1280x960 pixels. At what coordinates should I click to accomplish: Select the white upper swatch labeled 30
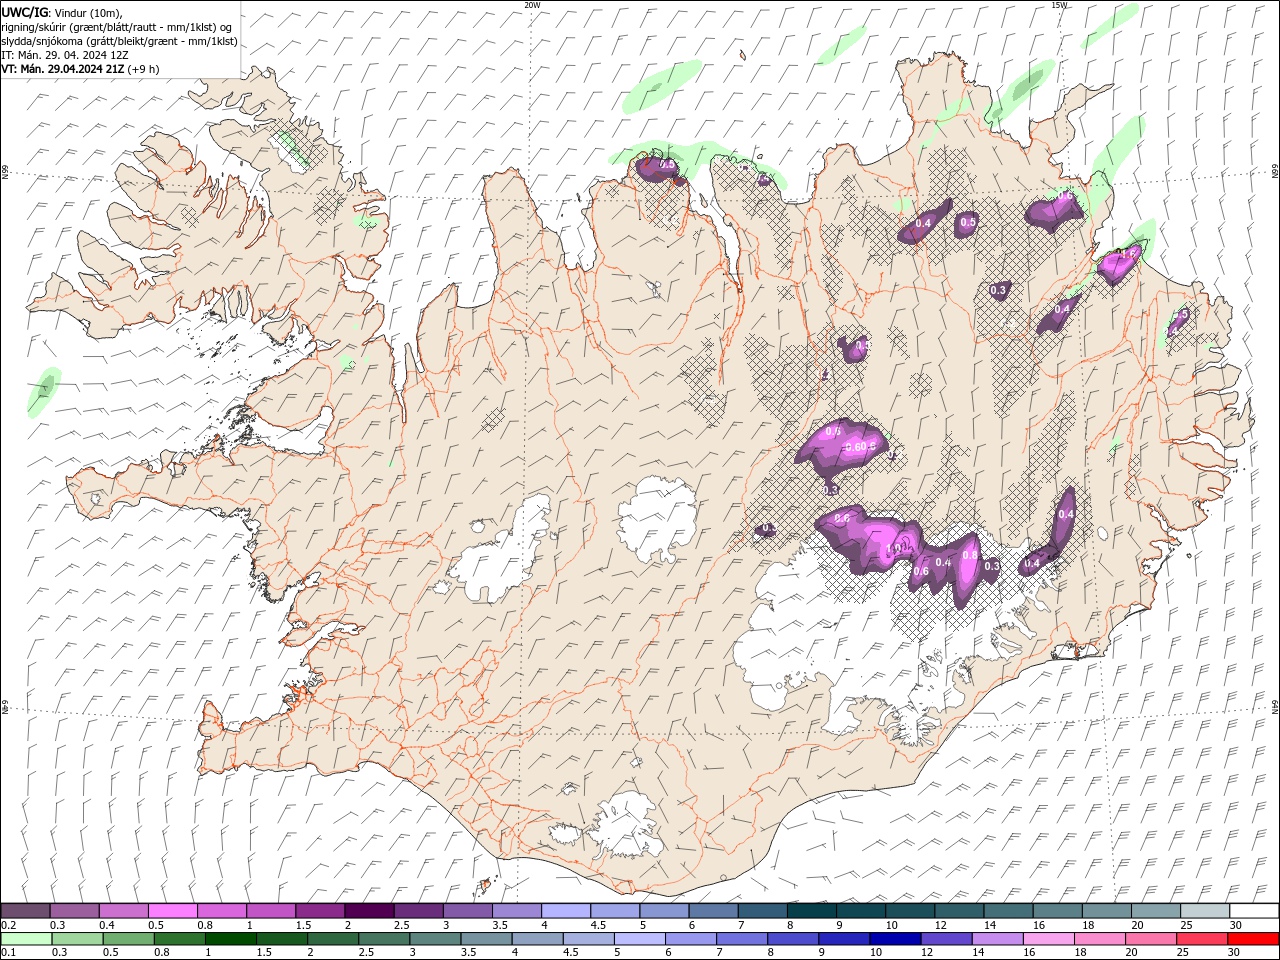pyautogui.click(x=1255, y=910)
